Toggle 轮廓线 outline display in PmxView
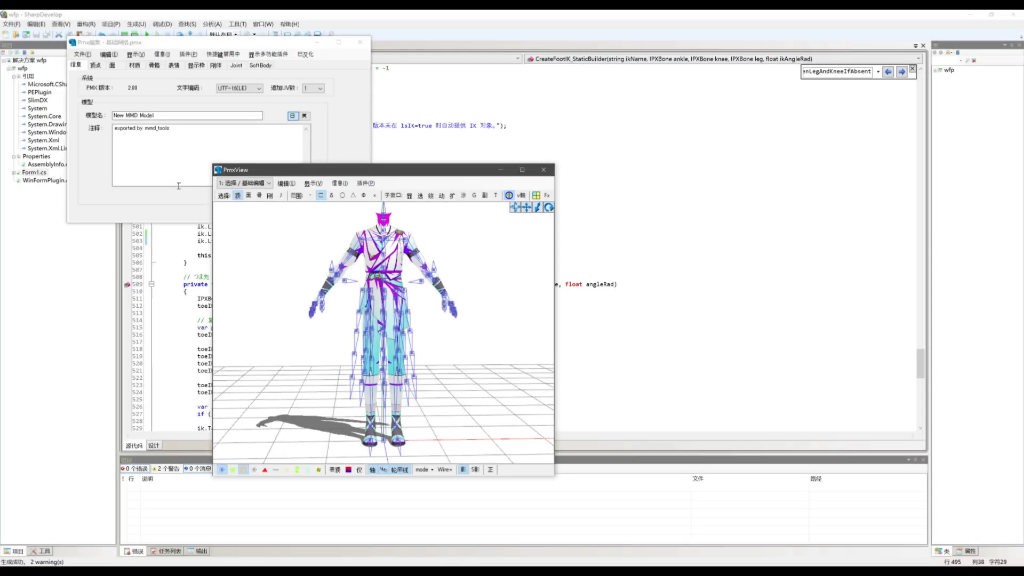This screenshot has height=576, width=1024. [400, 470]
